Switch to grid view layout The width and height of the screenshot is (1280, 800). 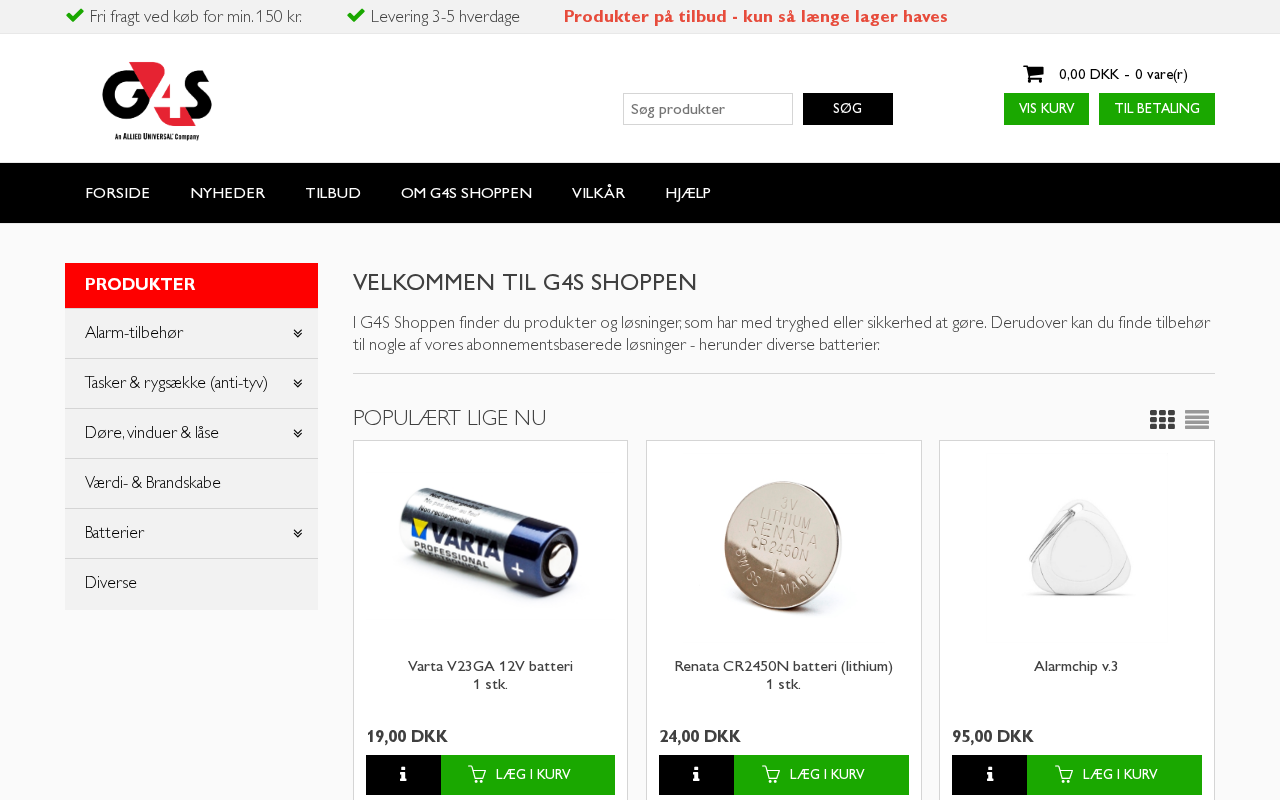tap(1162, 420)
